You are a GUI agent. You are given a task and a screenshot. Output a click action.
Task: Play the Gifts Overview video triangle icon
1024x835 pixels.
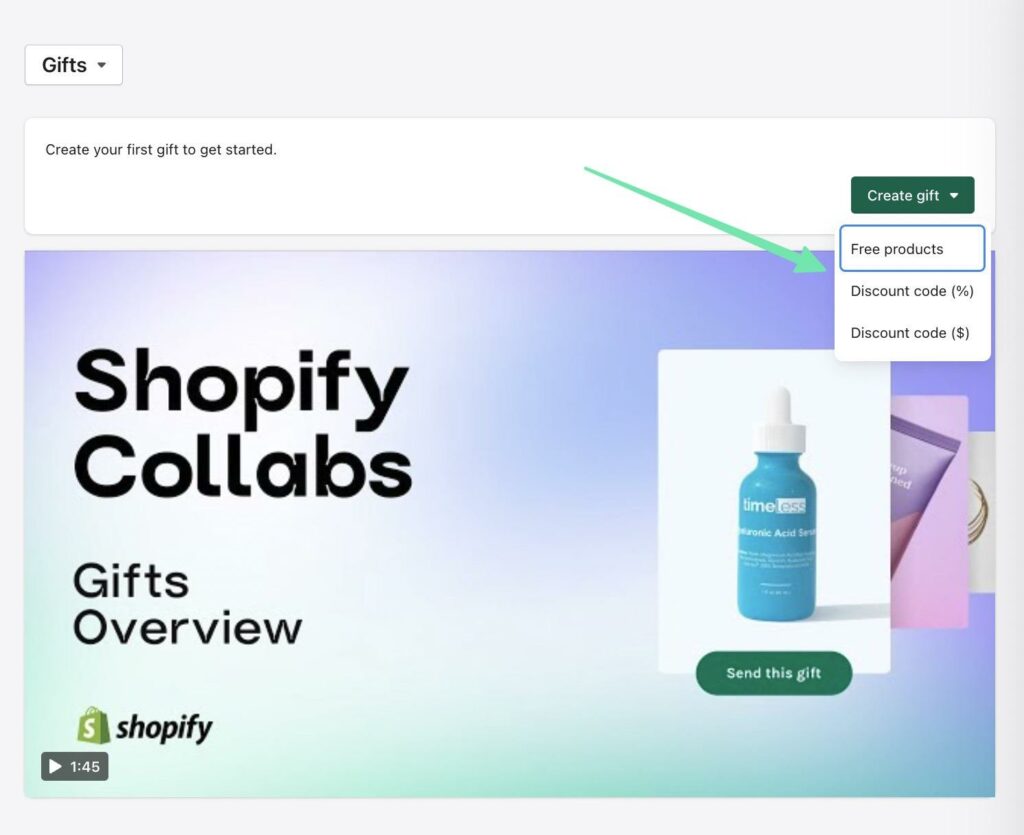click(56, 766)
